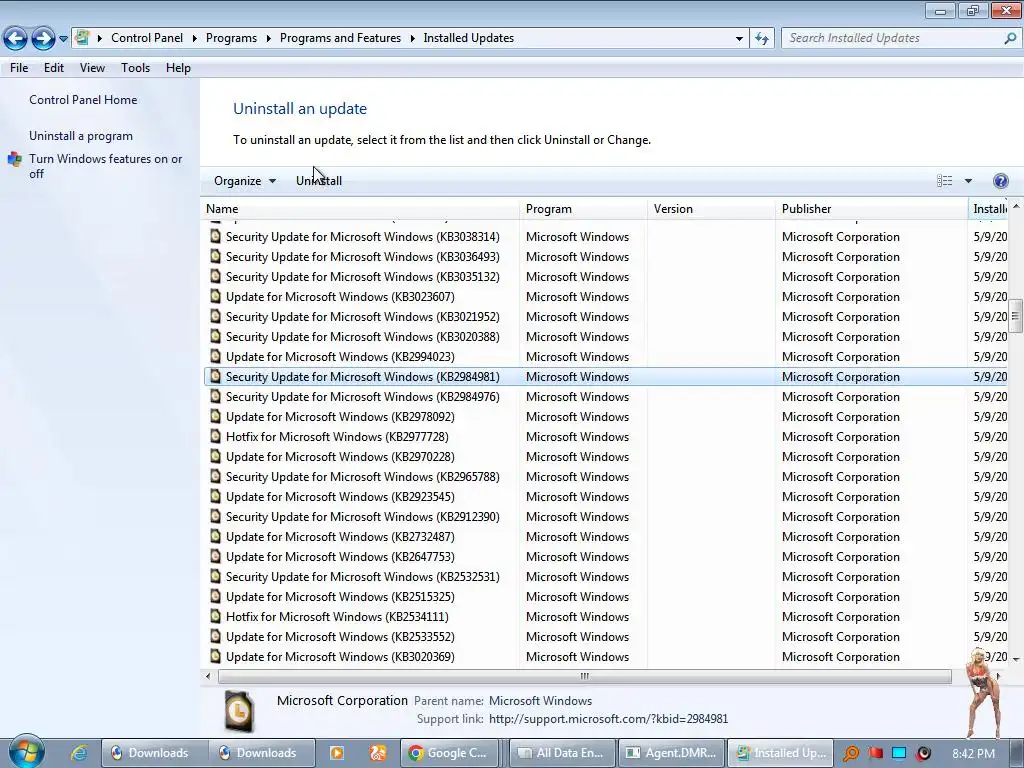Expand the arrow after Programs in breadcrumb

268,39
